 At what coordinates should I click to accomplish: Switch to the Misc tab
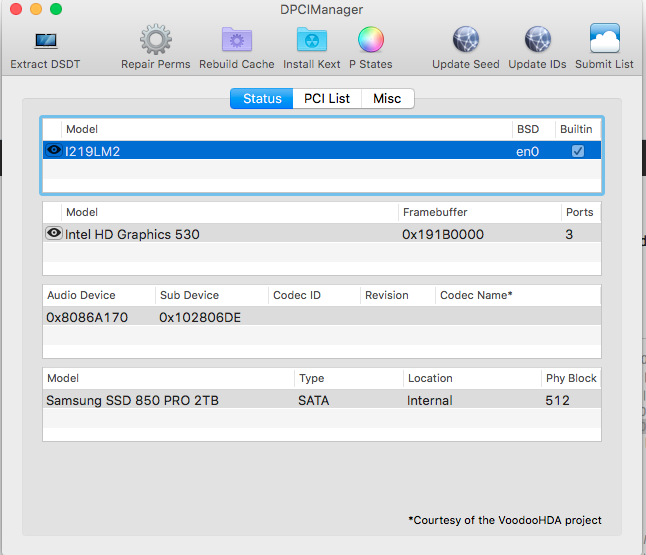click(388, 99)
